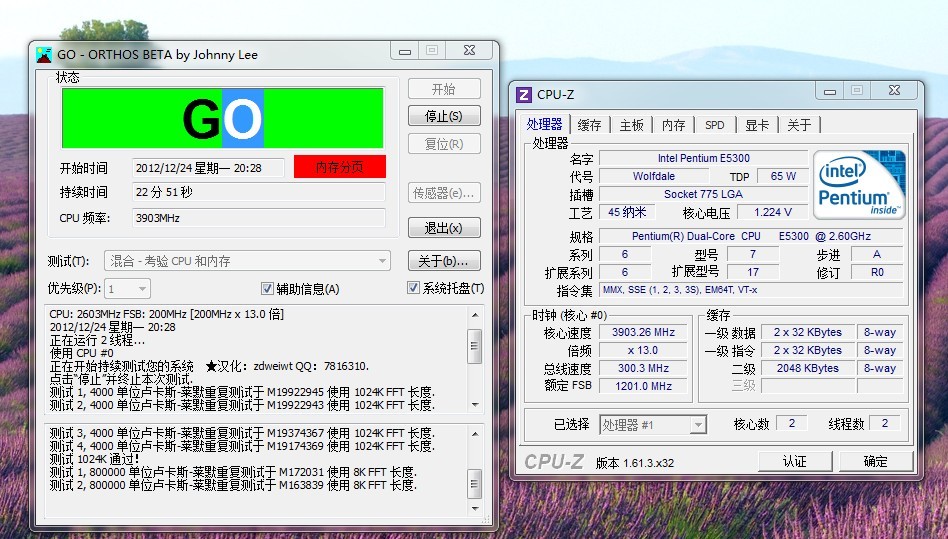Click the 插槽 value Socket 775 LGA

[x=704, y=195]
